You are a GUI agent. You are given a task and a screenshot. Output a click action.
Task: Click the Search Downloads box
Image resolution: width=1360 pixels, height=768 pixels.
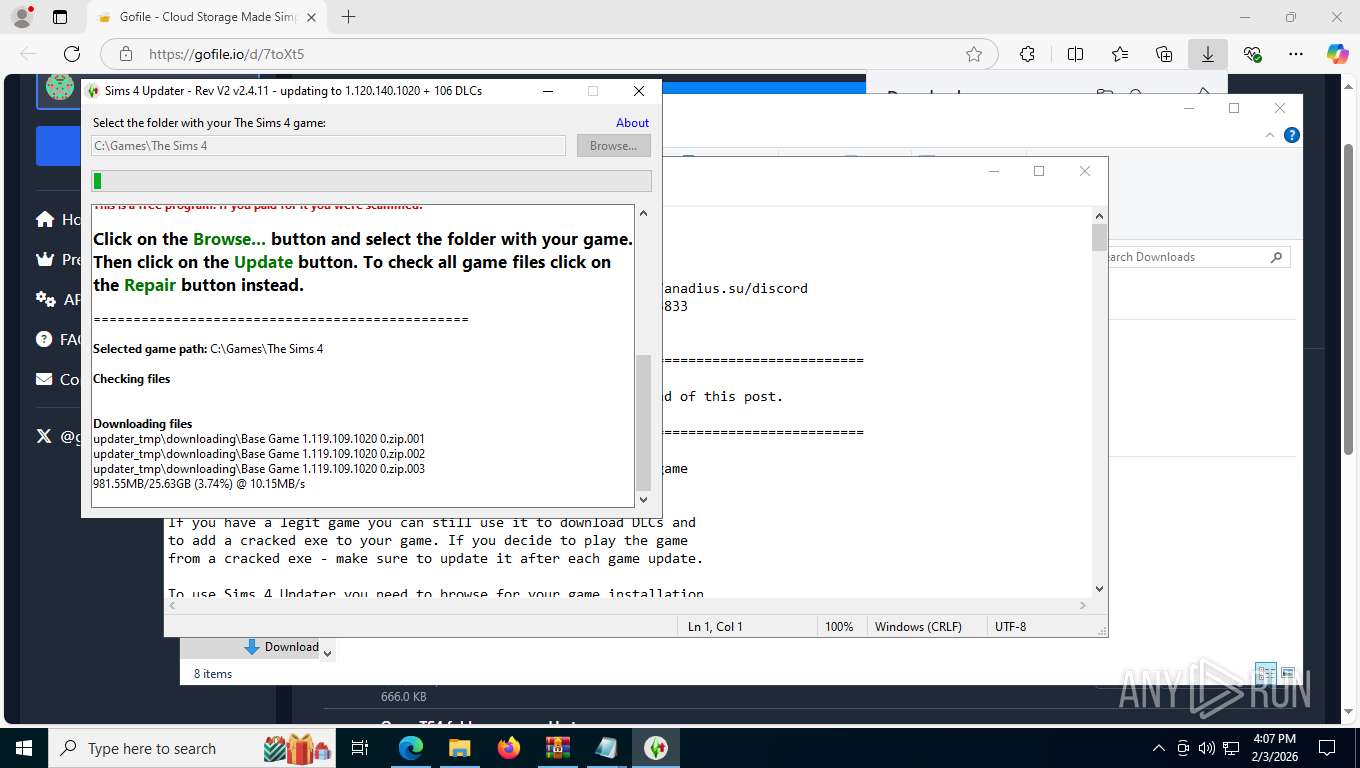[x=1188, y=257]
